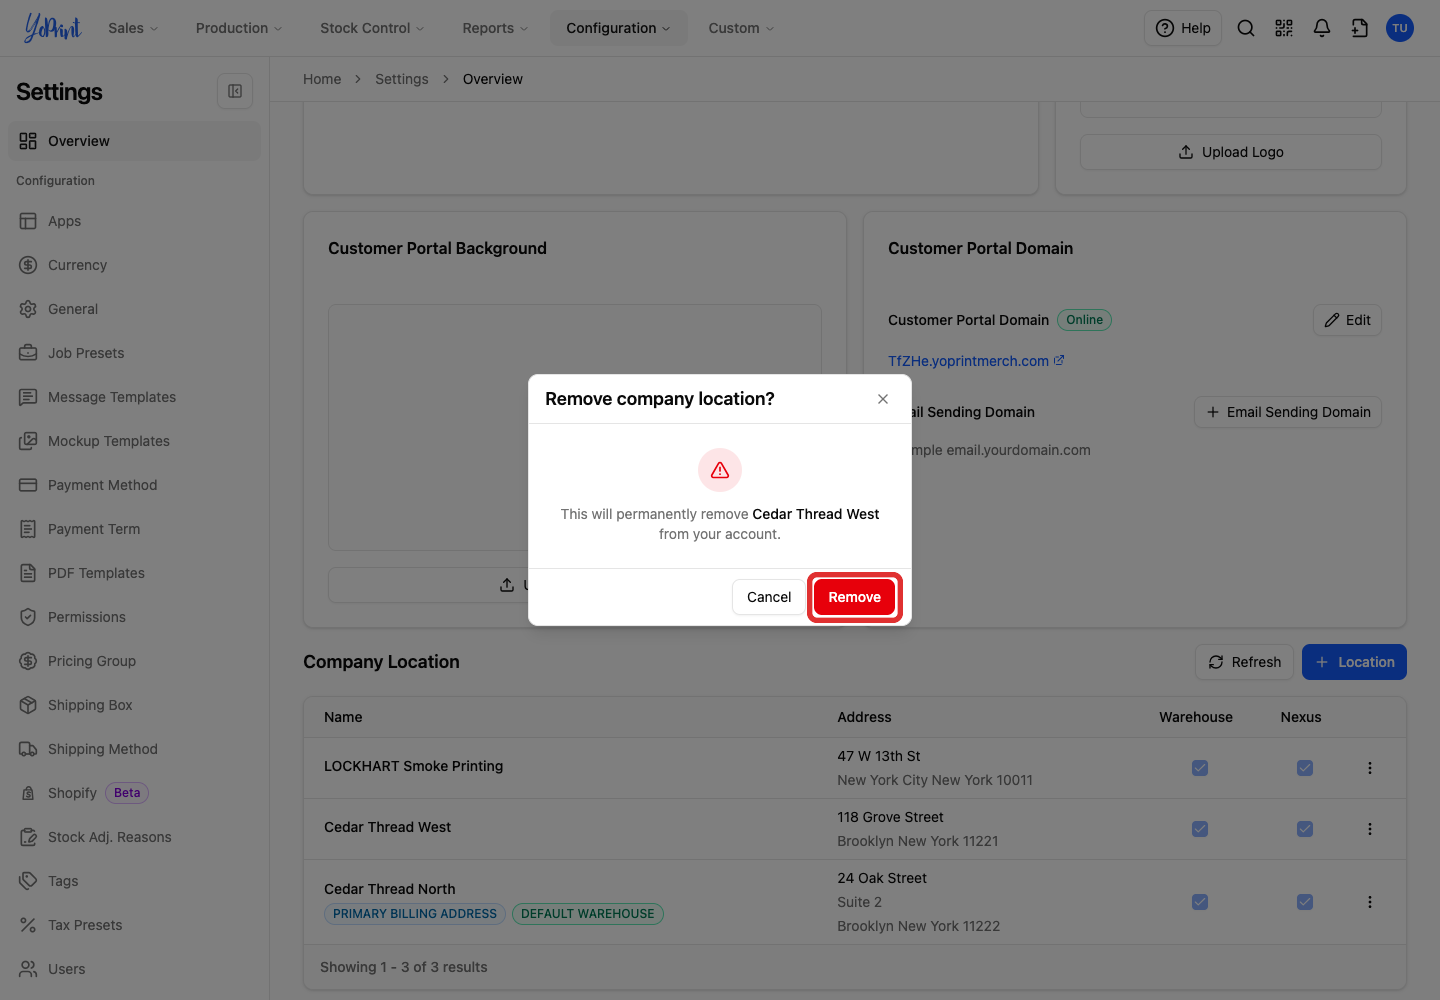The image size is (1440, 1000).
Task: Expand the Production menu
Action: coord(239,28)
